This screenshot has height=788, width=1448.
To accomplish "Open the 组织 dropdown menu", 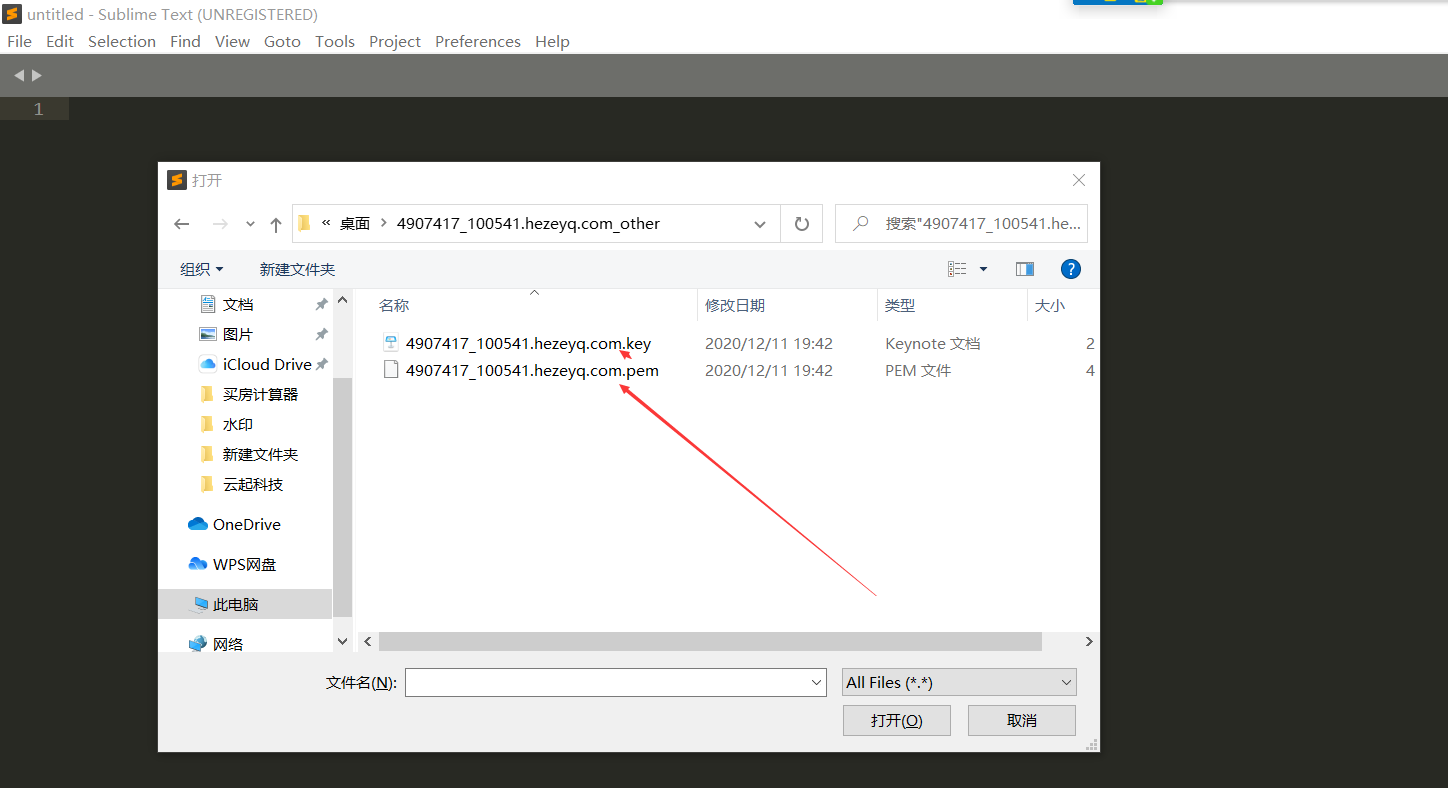I will 201,269.
